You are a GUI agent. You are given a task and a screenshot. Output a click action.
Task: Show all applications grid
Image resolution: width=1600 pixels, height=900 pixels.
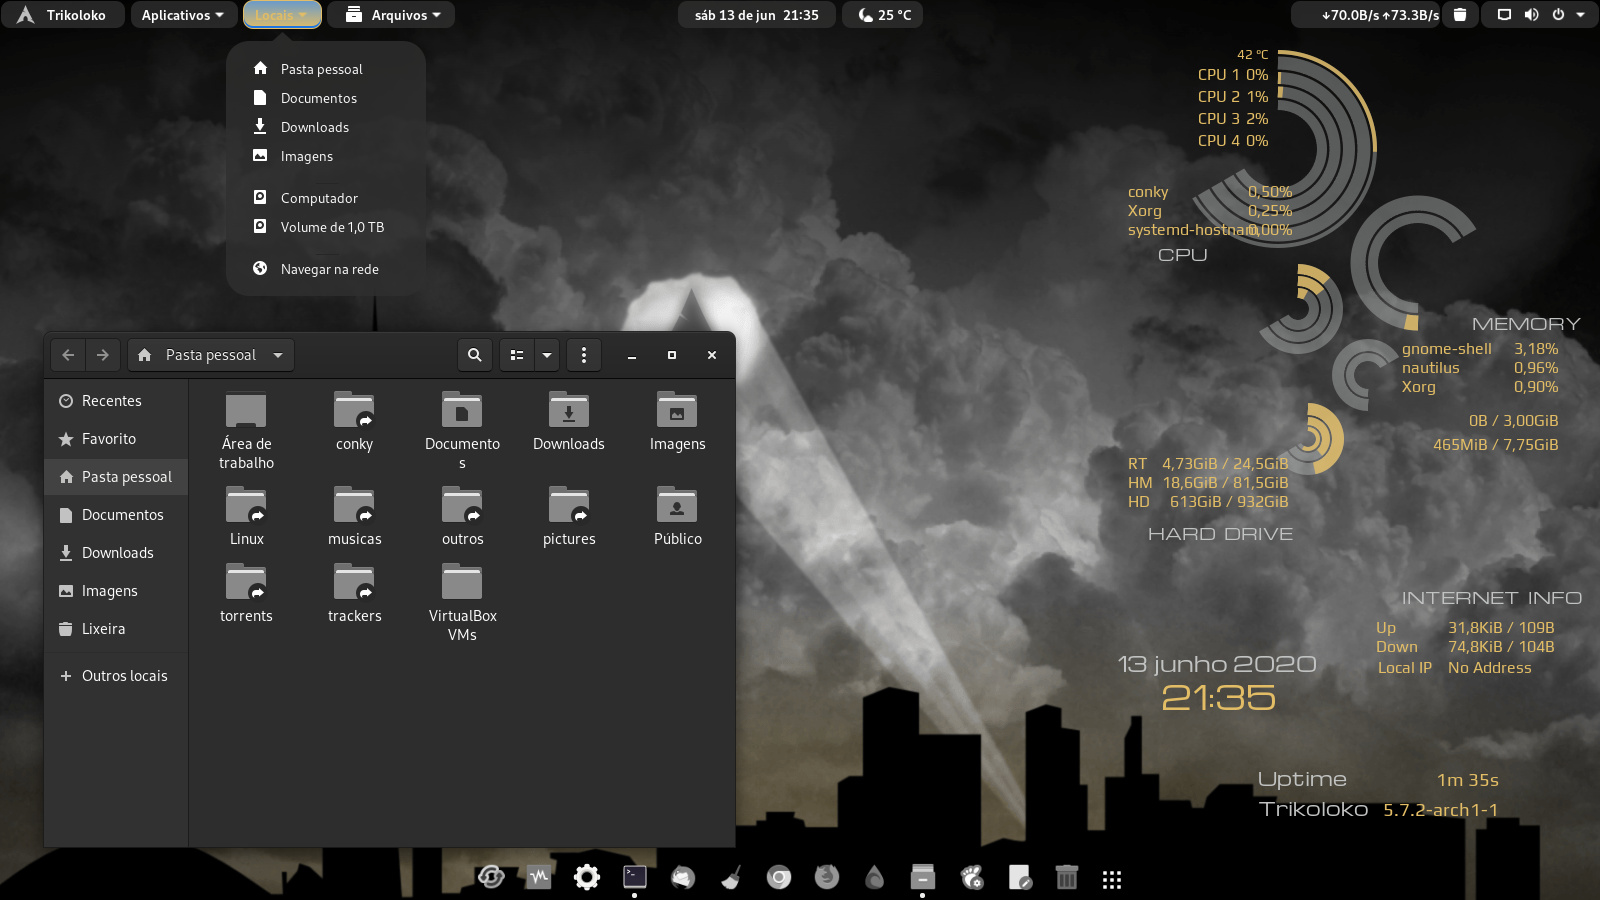pyautogui.click(x=1112, y=879)
